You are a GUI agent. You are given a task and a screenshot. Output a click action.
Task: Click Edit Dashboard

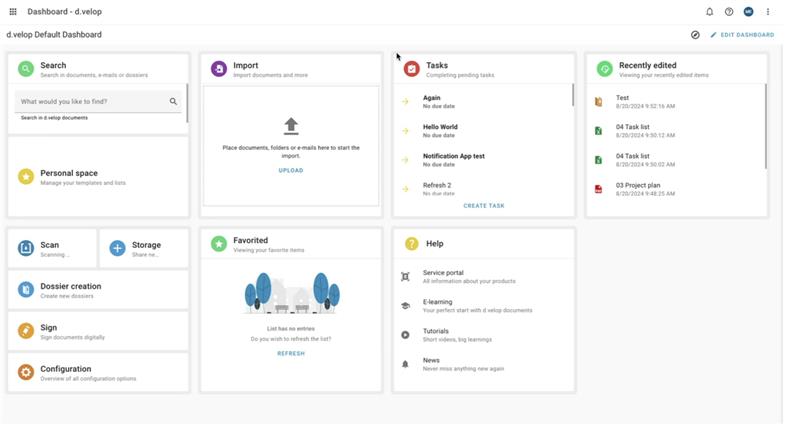[x=742, y=35]
